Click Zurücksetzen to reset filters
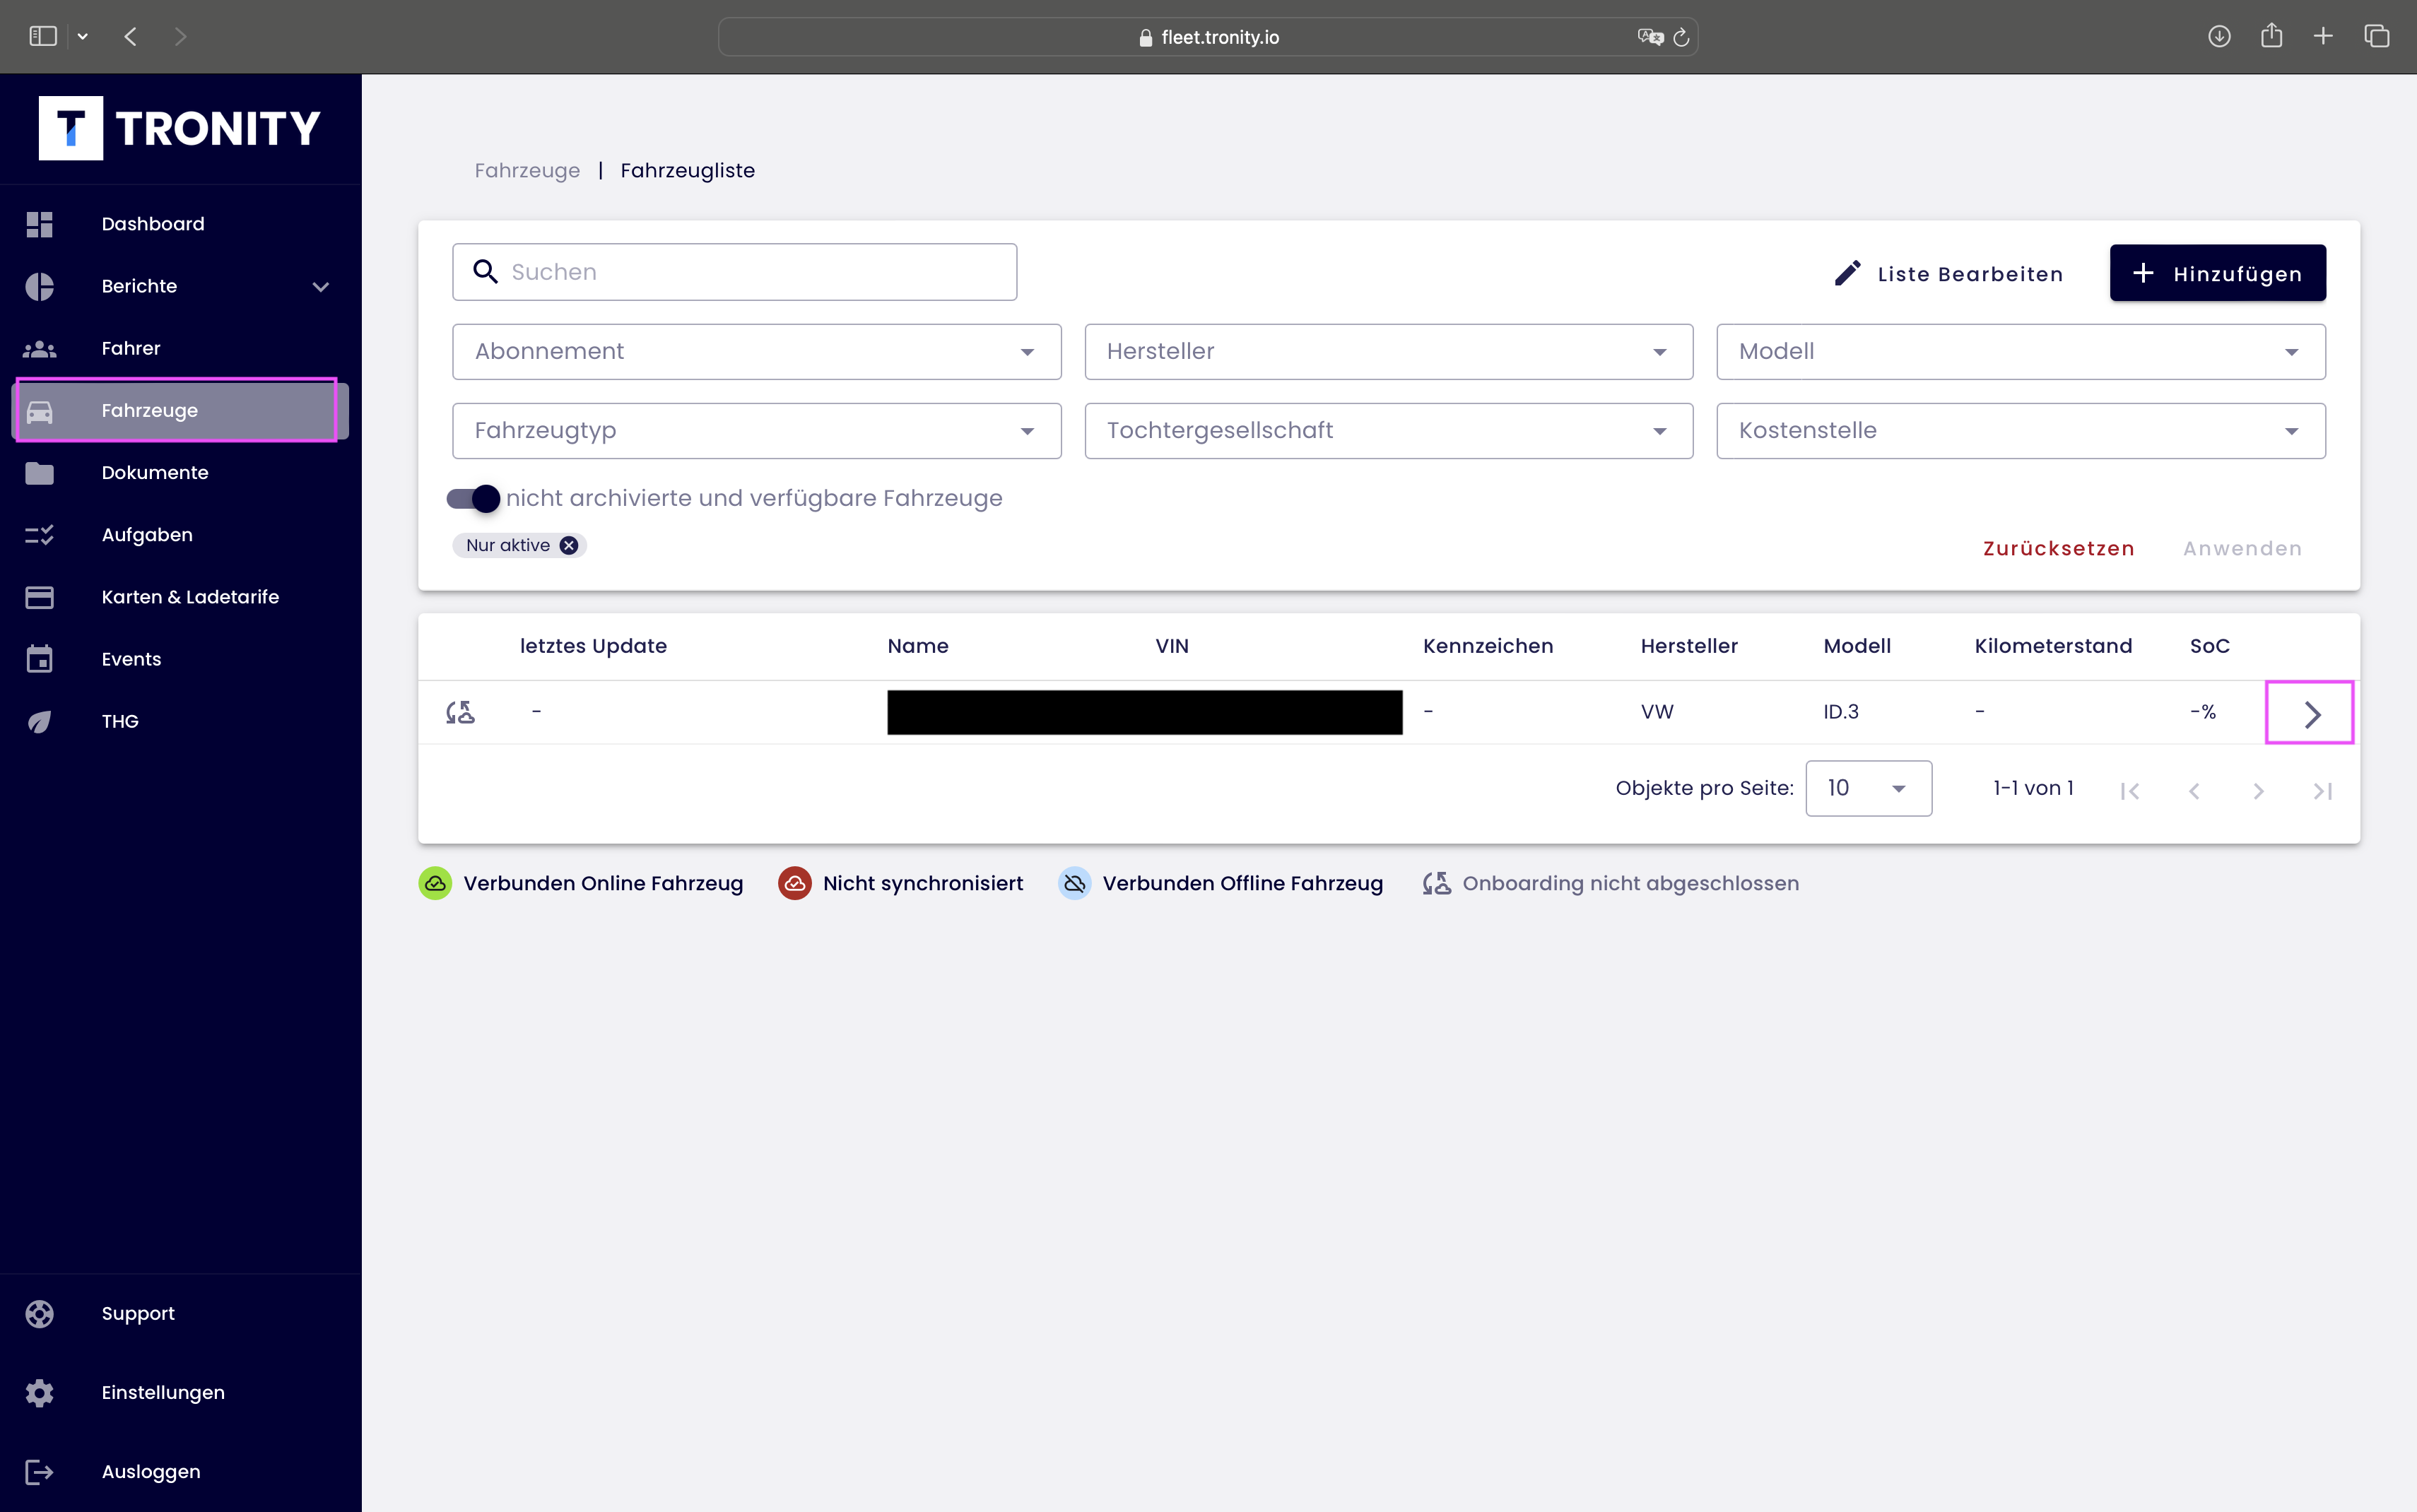 (x=2058, y=548)
